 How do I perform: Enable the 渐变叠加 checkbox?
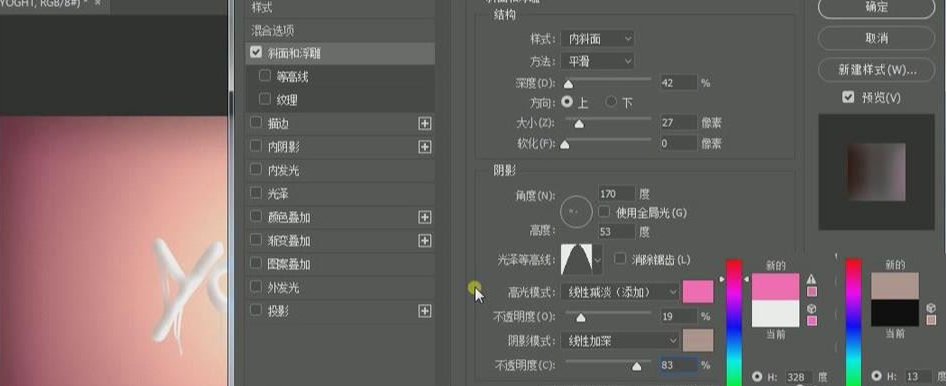[255, 240]
